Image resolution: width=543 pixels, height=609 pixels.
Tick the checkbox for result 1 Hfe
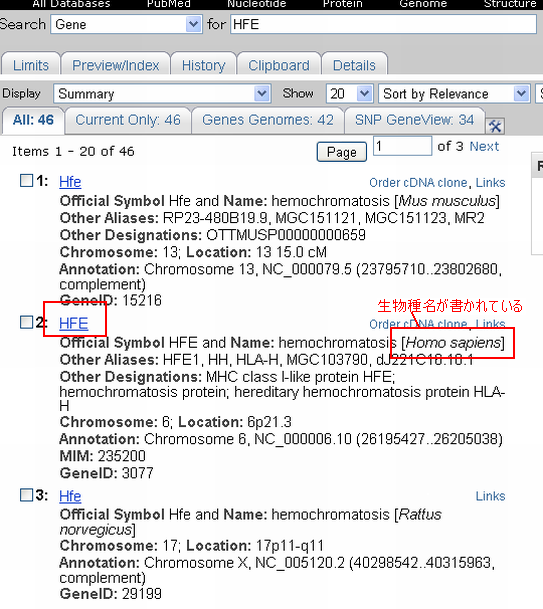point(26,180)
